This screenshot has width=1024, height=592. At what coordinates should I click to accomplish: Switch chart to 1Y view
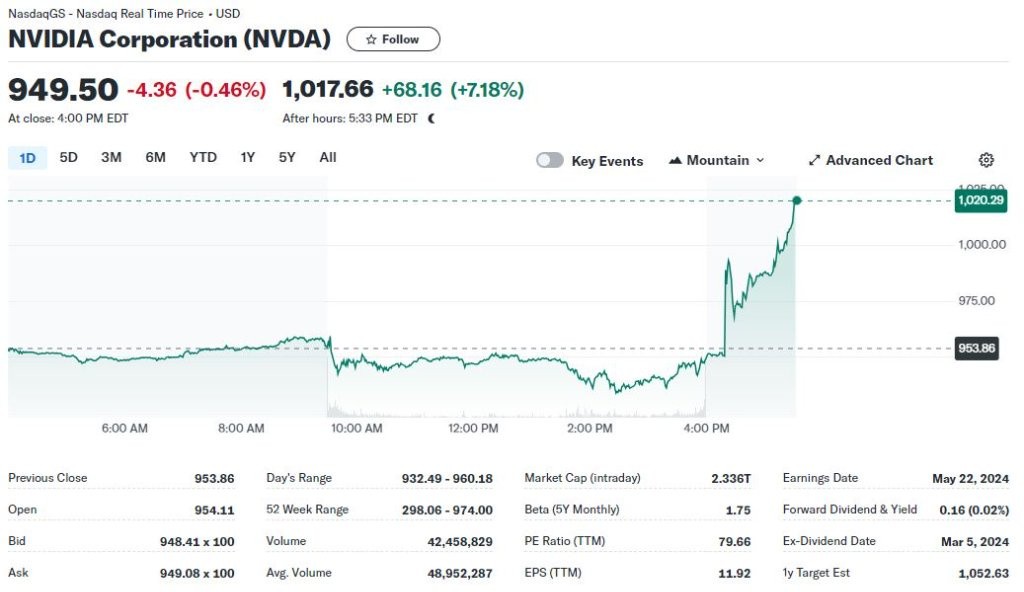pyautogui.click(x=247, y=157)
